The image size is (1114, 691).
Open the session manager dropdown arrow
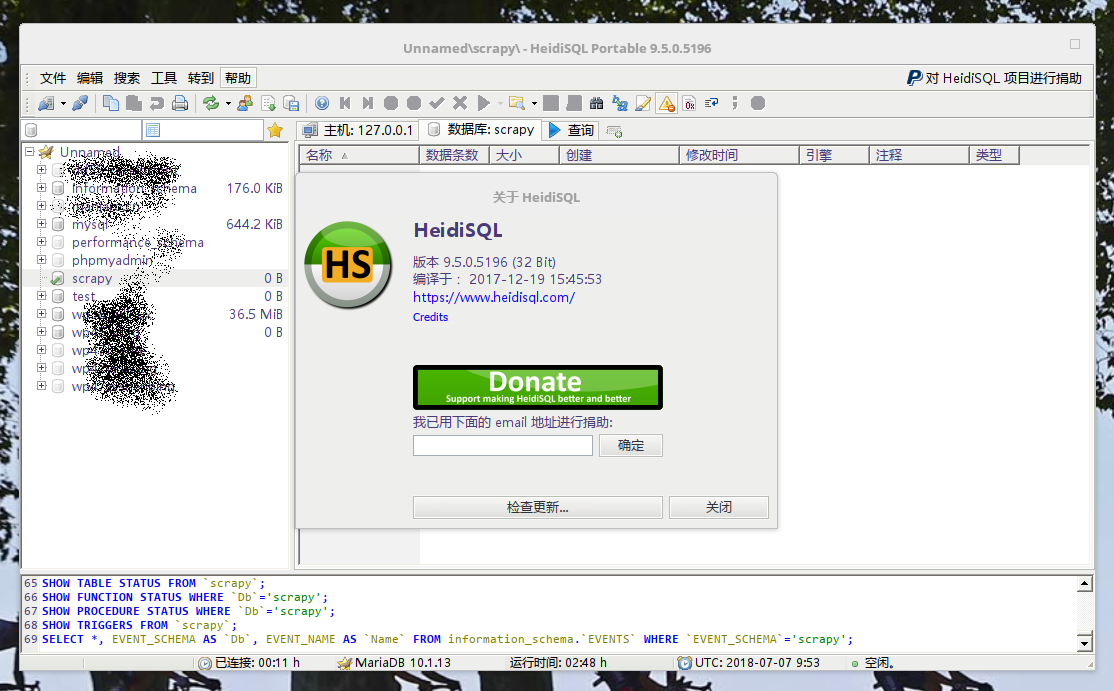(x=63, y=104)
